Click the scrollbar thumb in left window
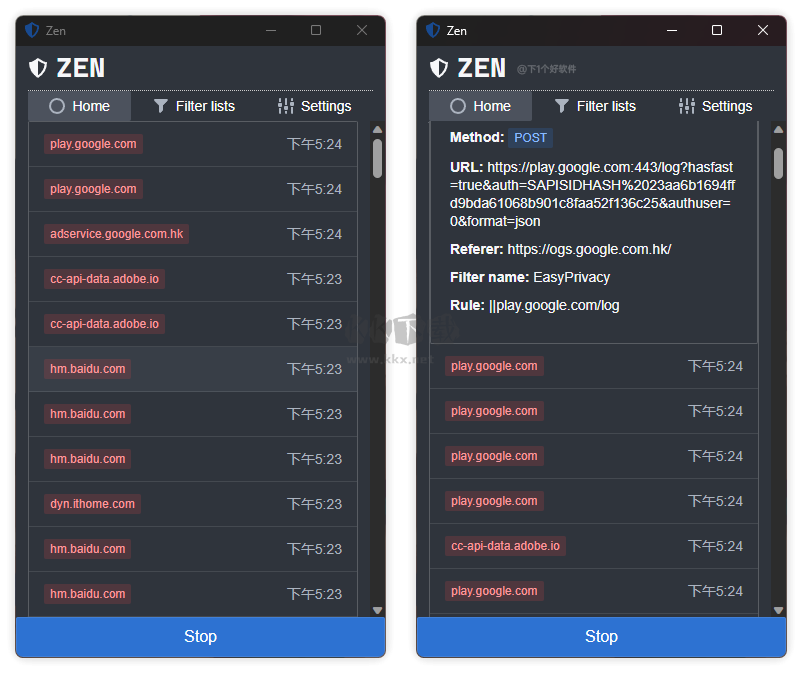The height and width of the screenshot is (673, 802). click(377, 158)
